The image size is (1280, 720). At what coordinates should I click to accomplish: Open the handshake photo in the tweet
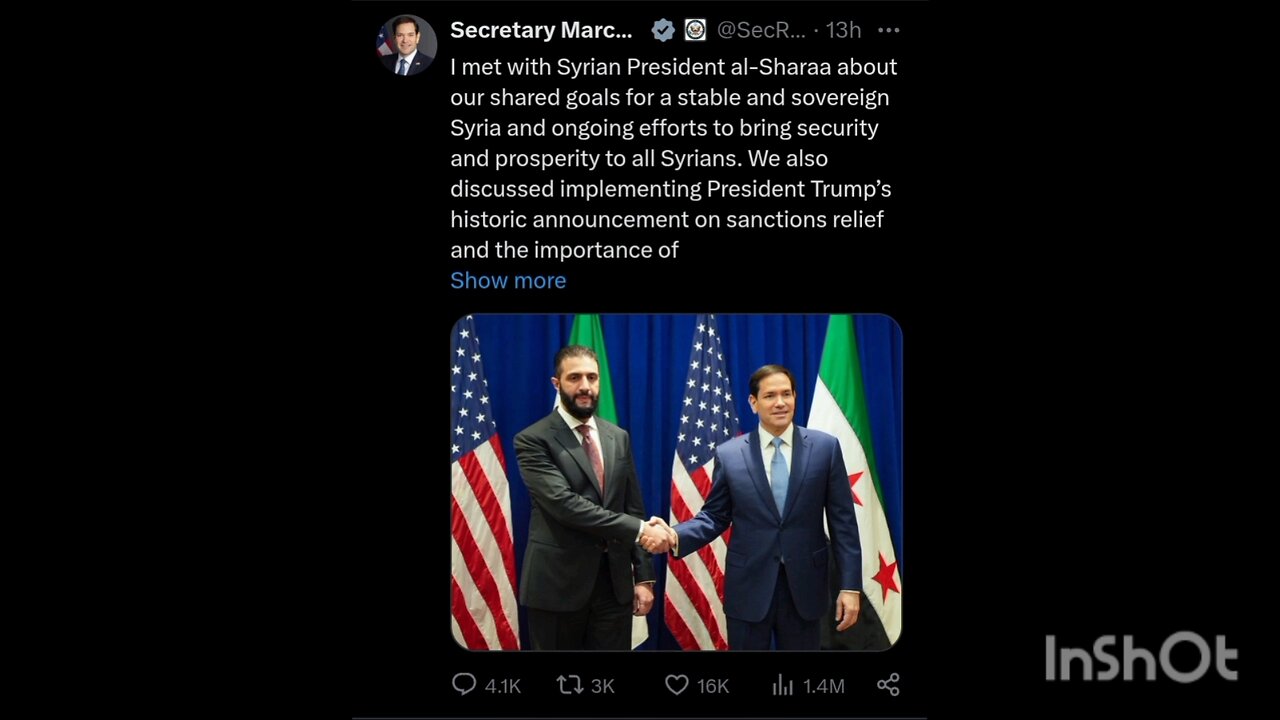pyautogui.click(x=676, y=482)
